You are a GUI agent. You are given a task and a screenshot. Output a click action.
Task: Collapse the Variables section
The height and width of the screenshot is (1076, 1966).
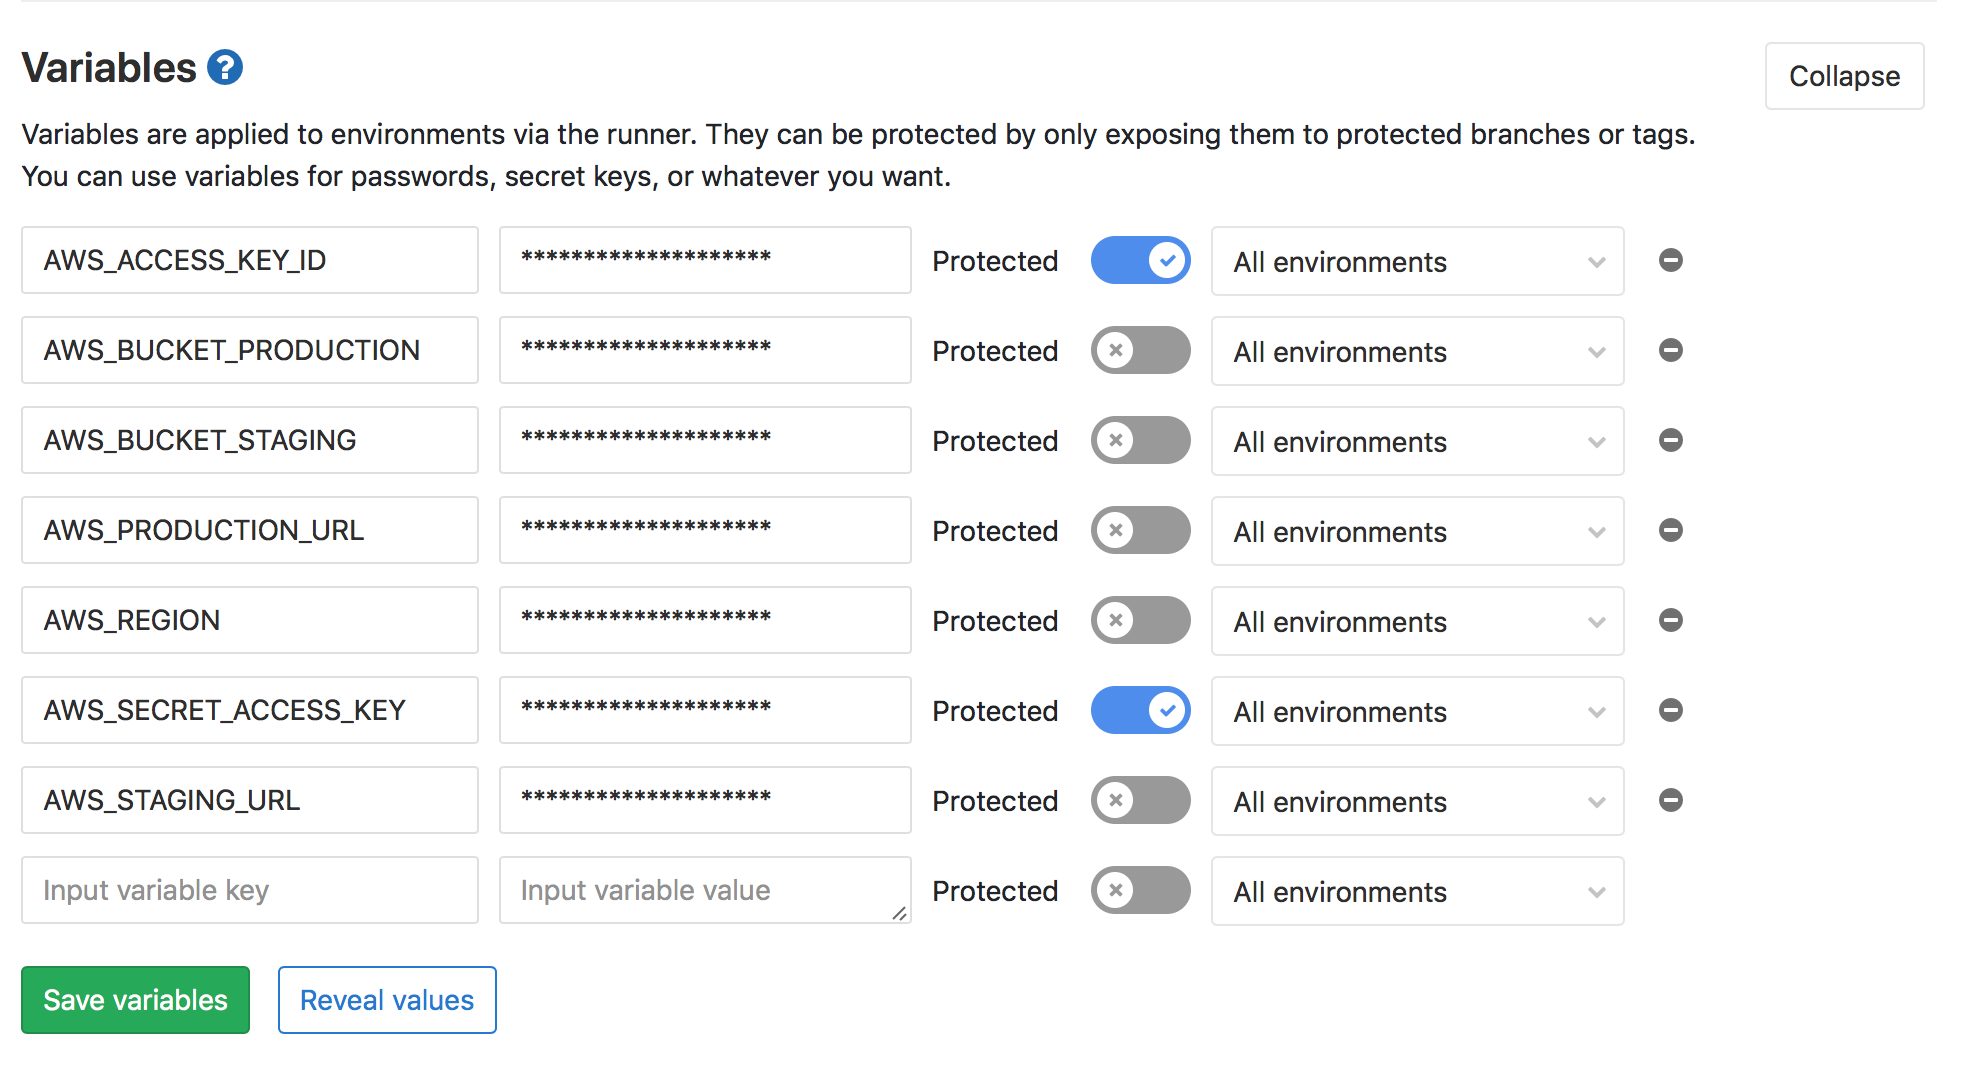(x=1844, y=76)
